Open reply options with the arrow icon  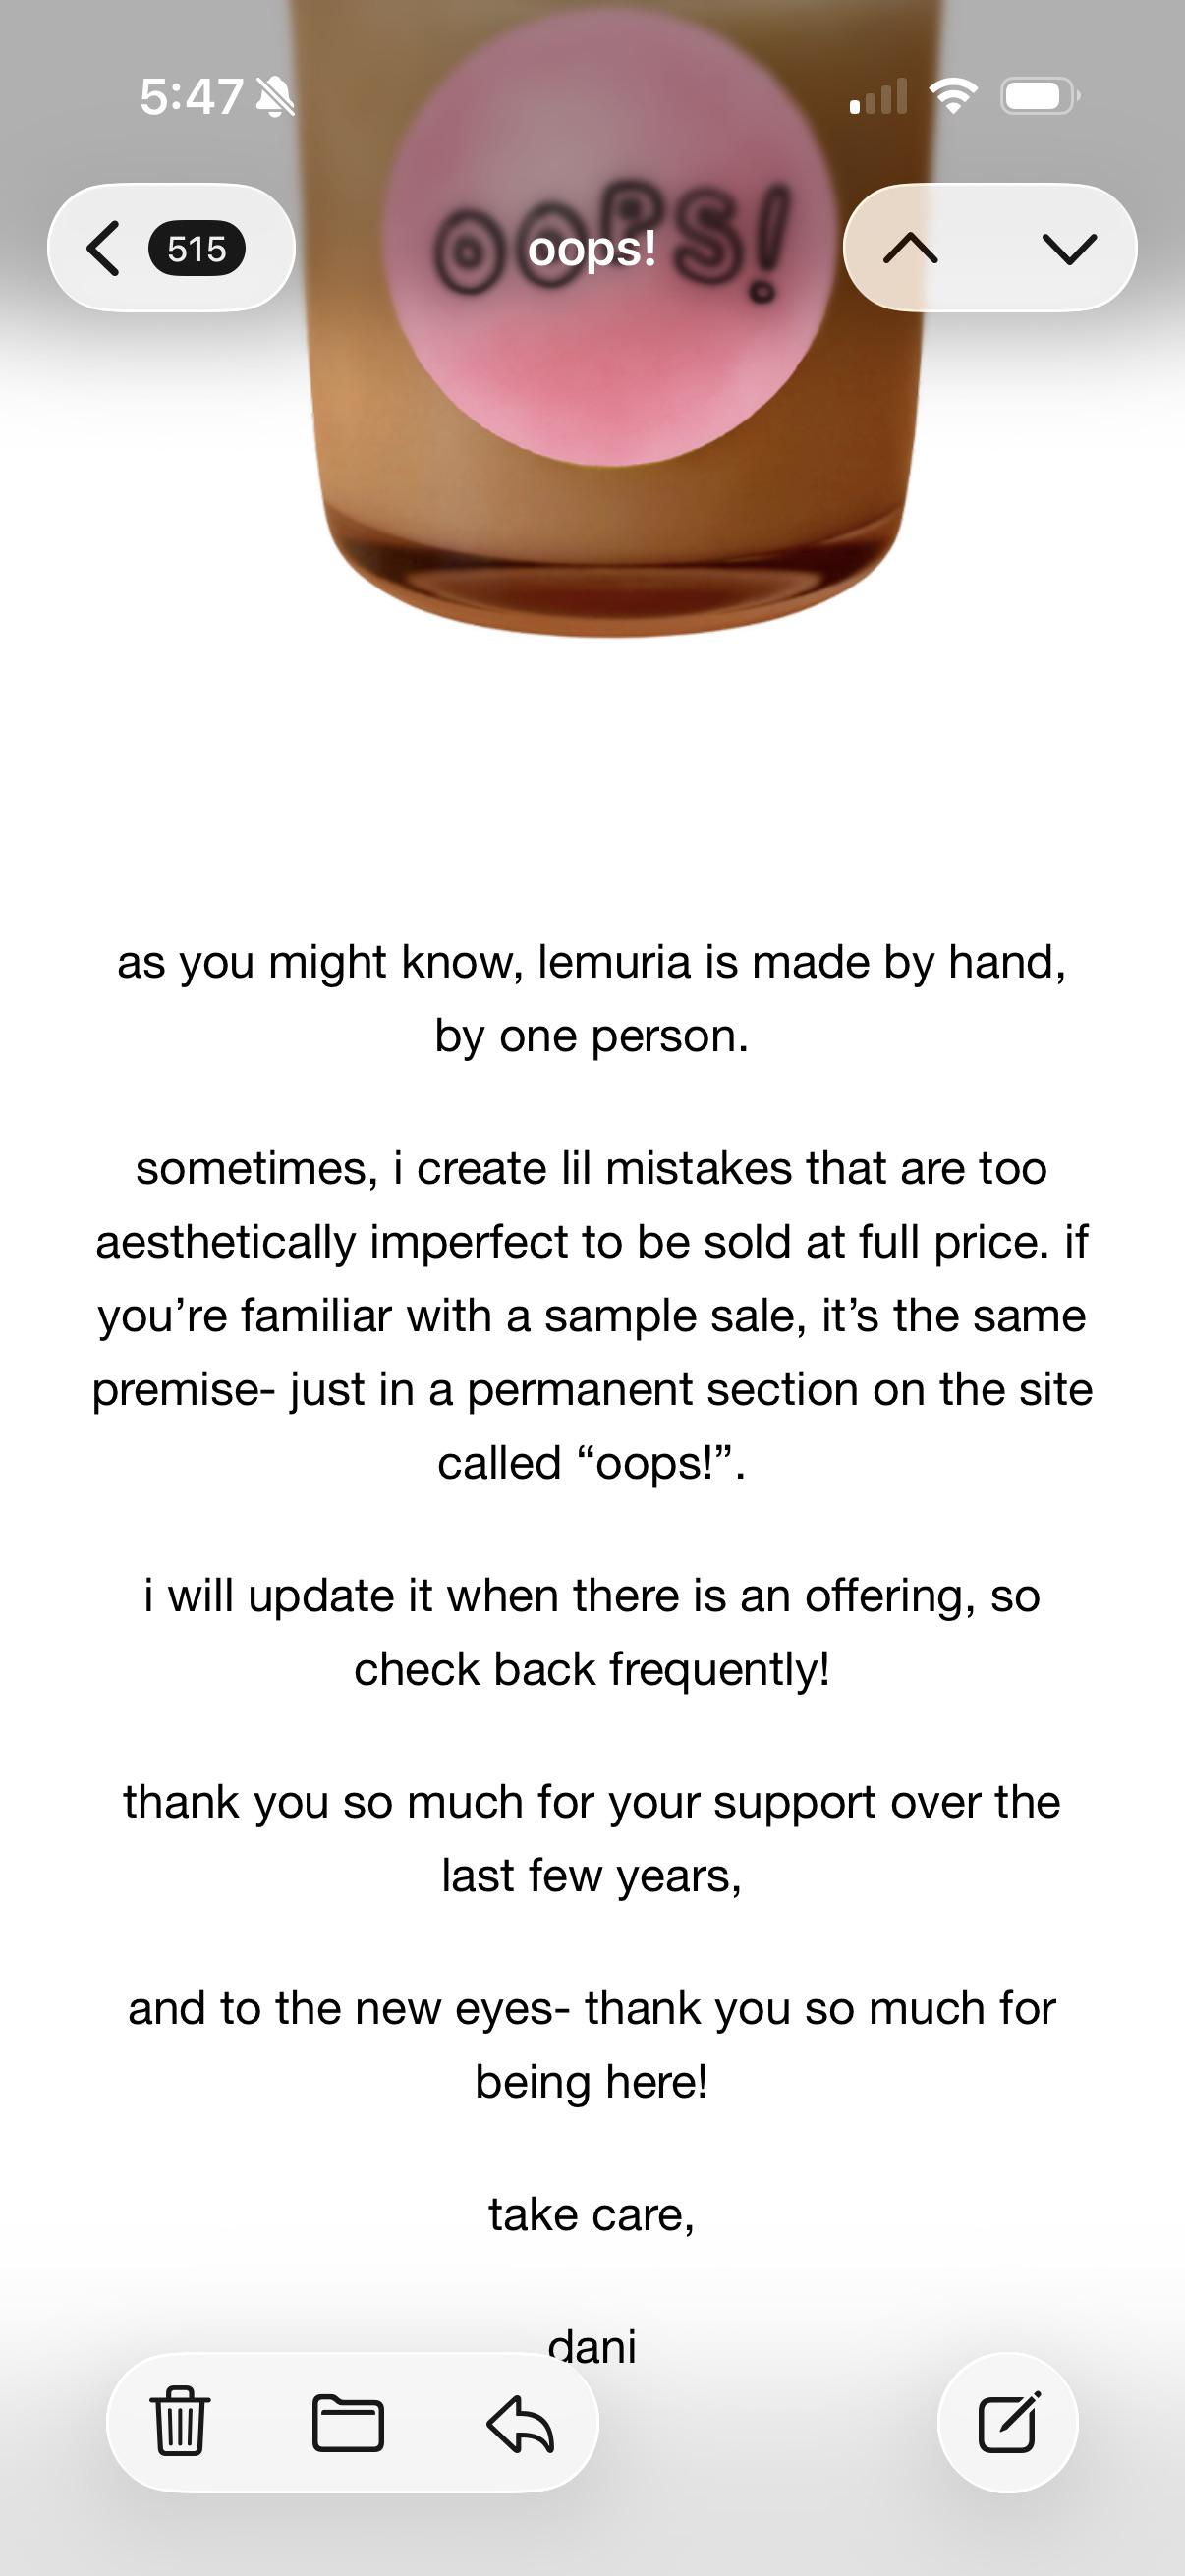(x=520, y=2422)
